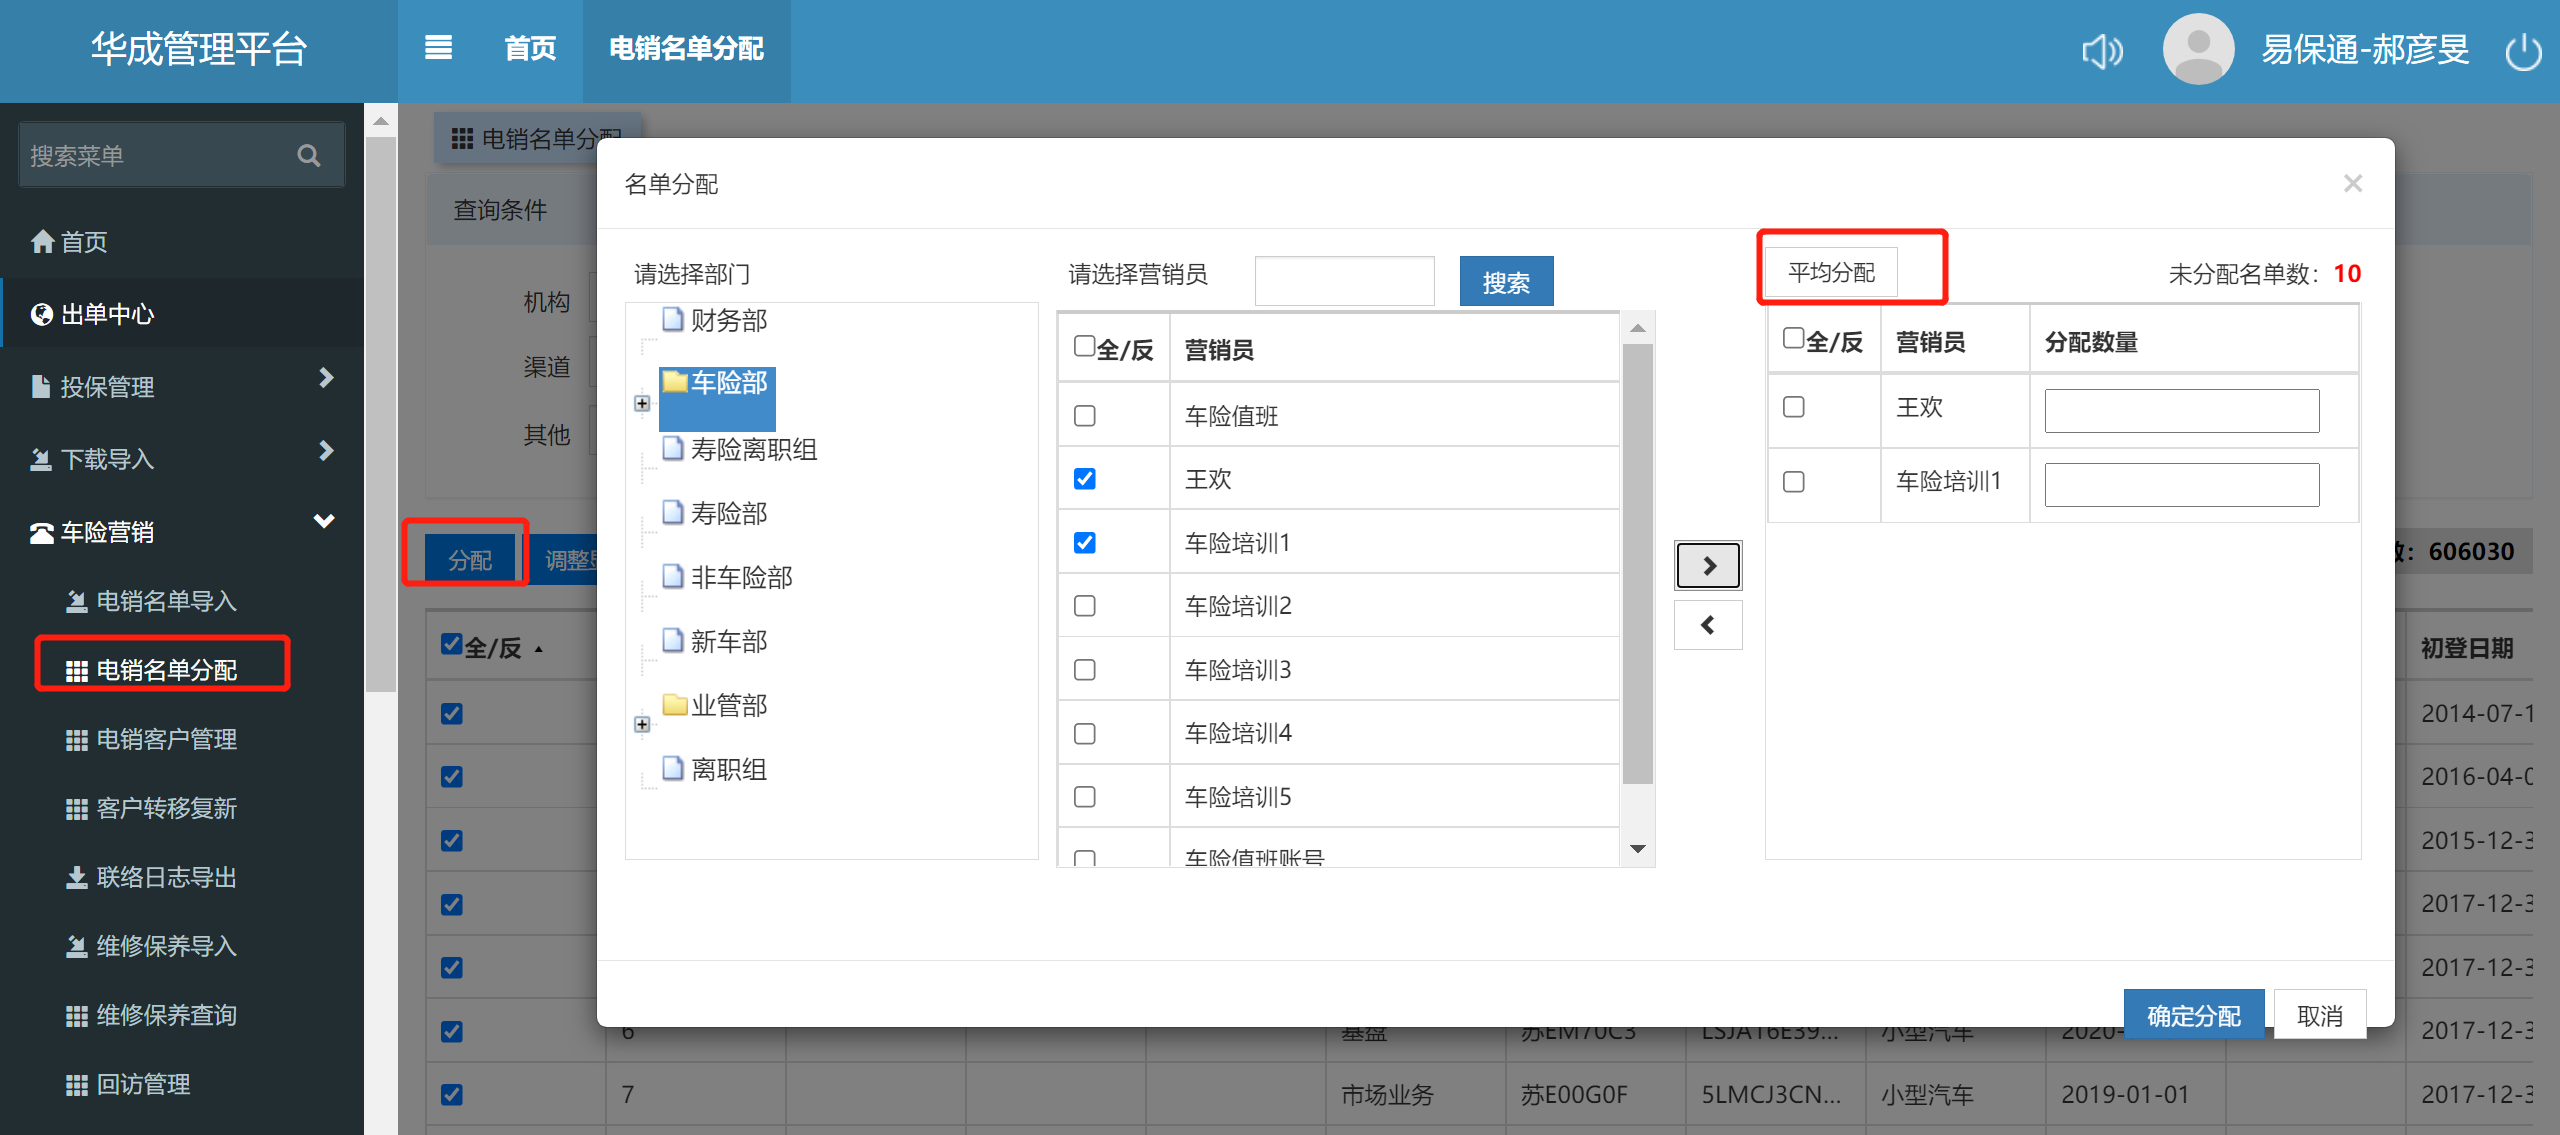Screen dimensions: 2560x1135
Task: Click the user avatar icon
Action: (2198, 49)
